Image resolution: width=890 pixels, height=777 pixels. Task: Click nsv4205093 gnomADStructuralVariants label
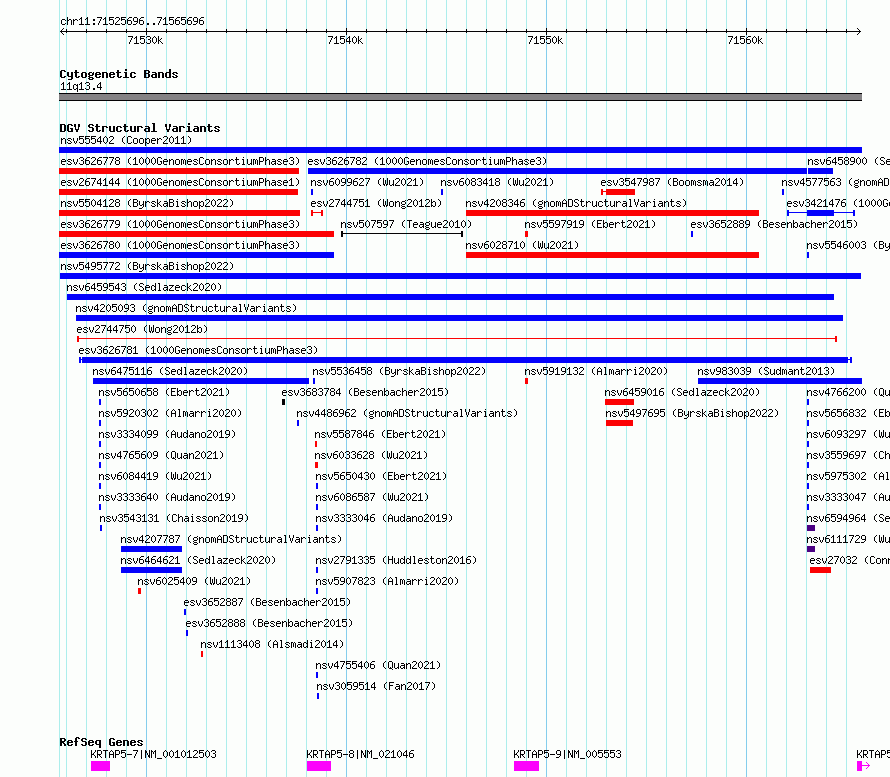click(186, 308)
